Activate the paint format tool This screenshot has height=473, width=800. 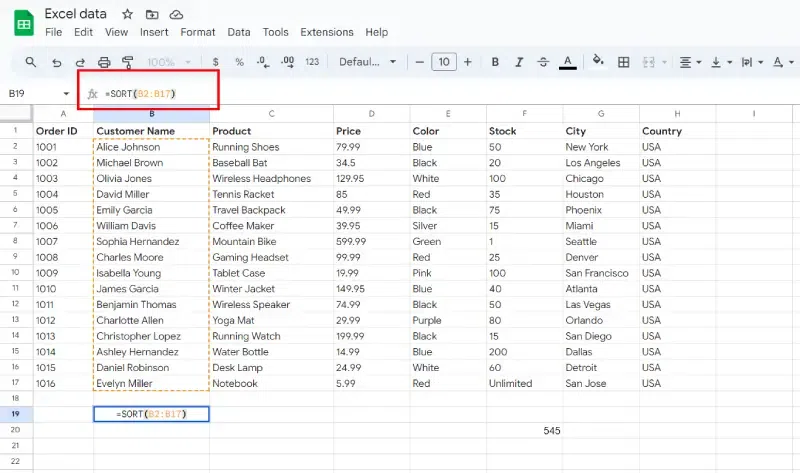coord(128,62)
